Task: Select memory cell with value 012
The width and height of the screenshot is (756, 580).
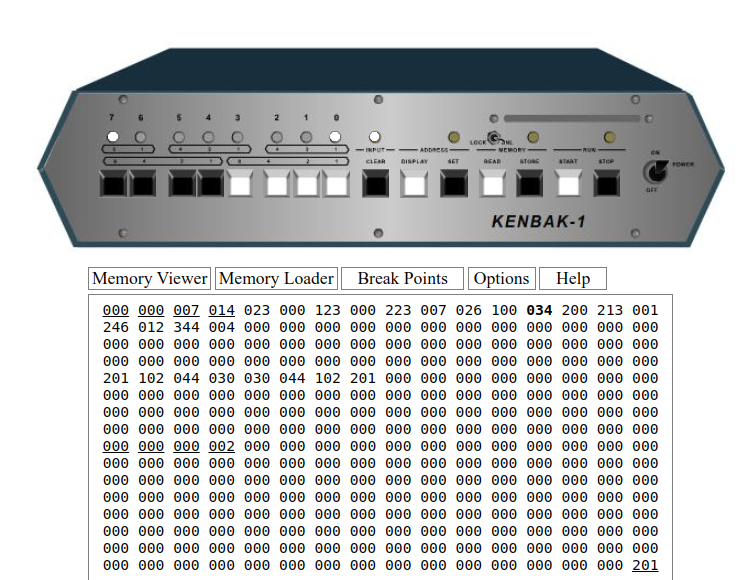Action: (151, 327)
